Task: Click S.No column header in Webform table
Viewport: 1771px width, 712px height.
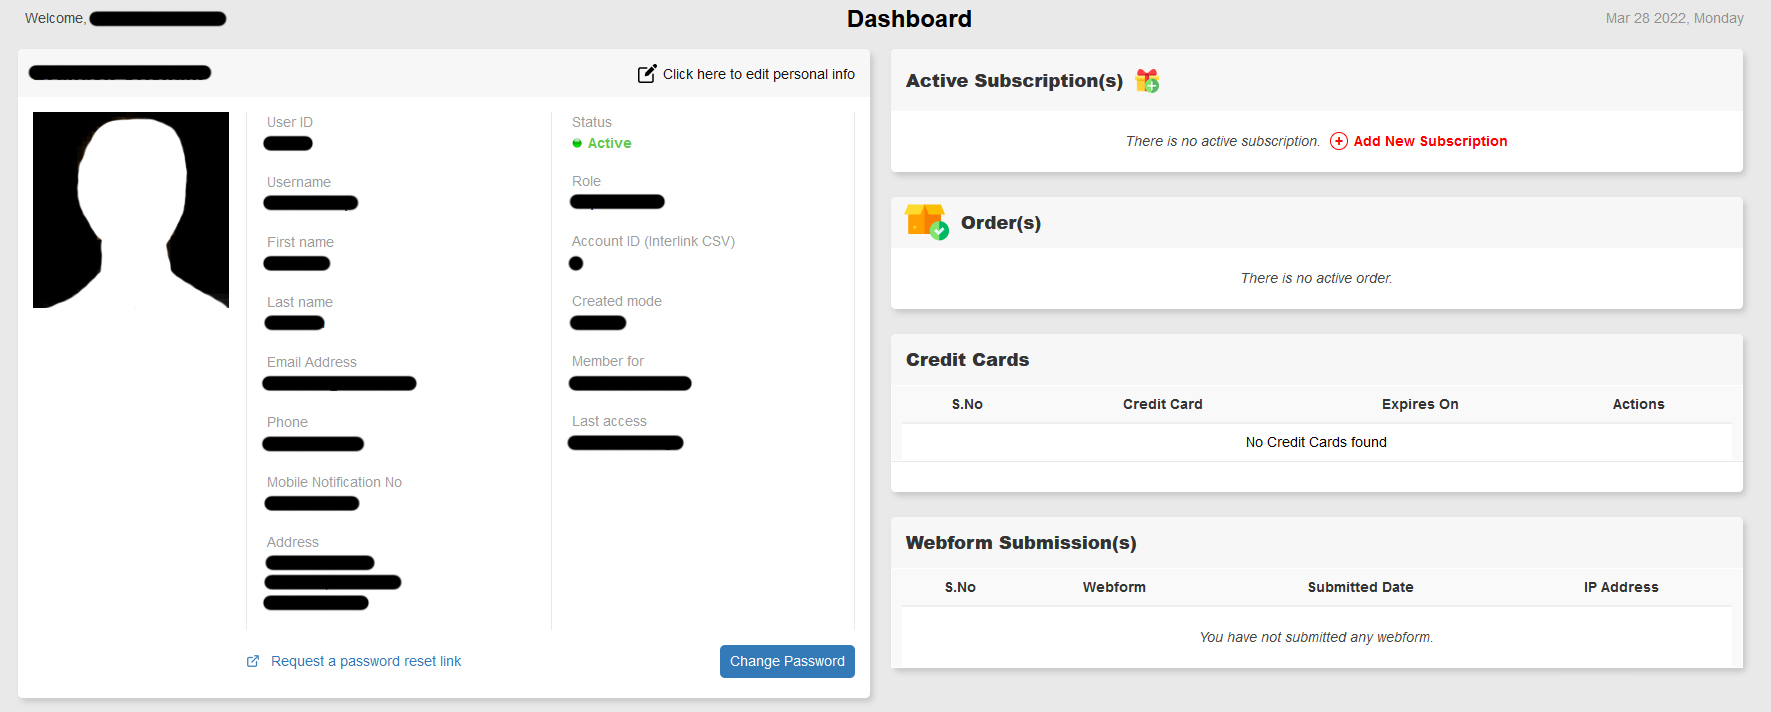Action: coord(960,587)
